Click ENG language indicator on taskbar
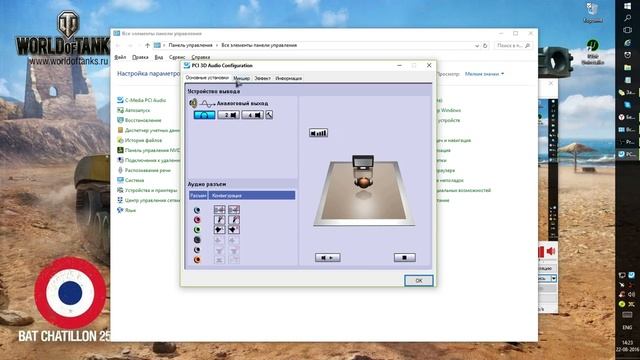The image size is (640, 360). click(627, 327)
